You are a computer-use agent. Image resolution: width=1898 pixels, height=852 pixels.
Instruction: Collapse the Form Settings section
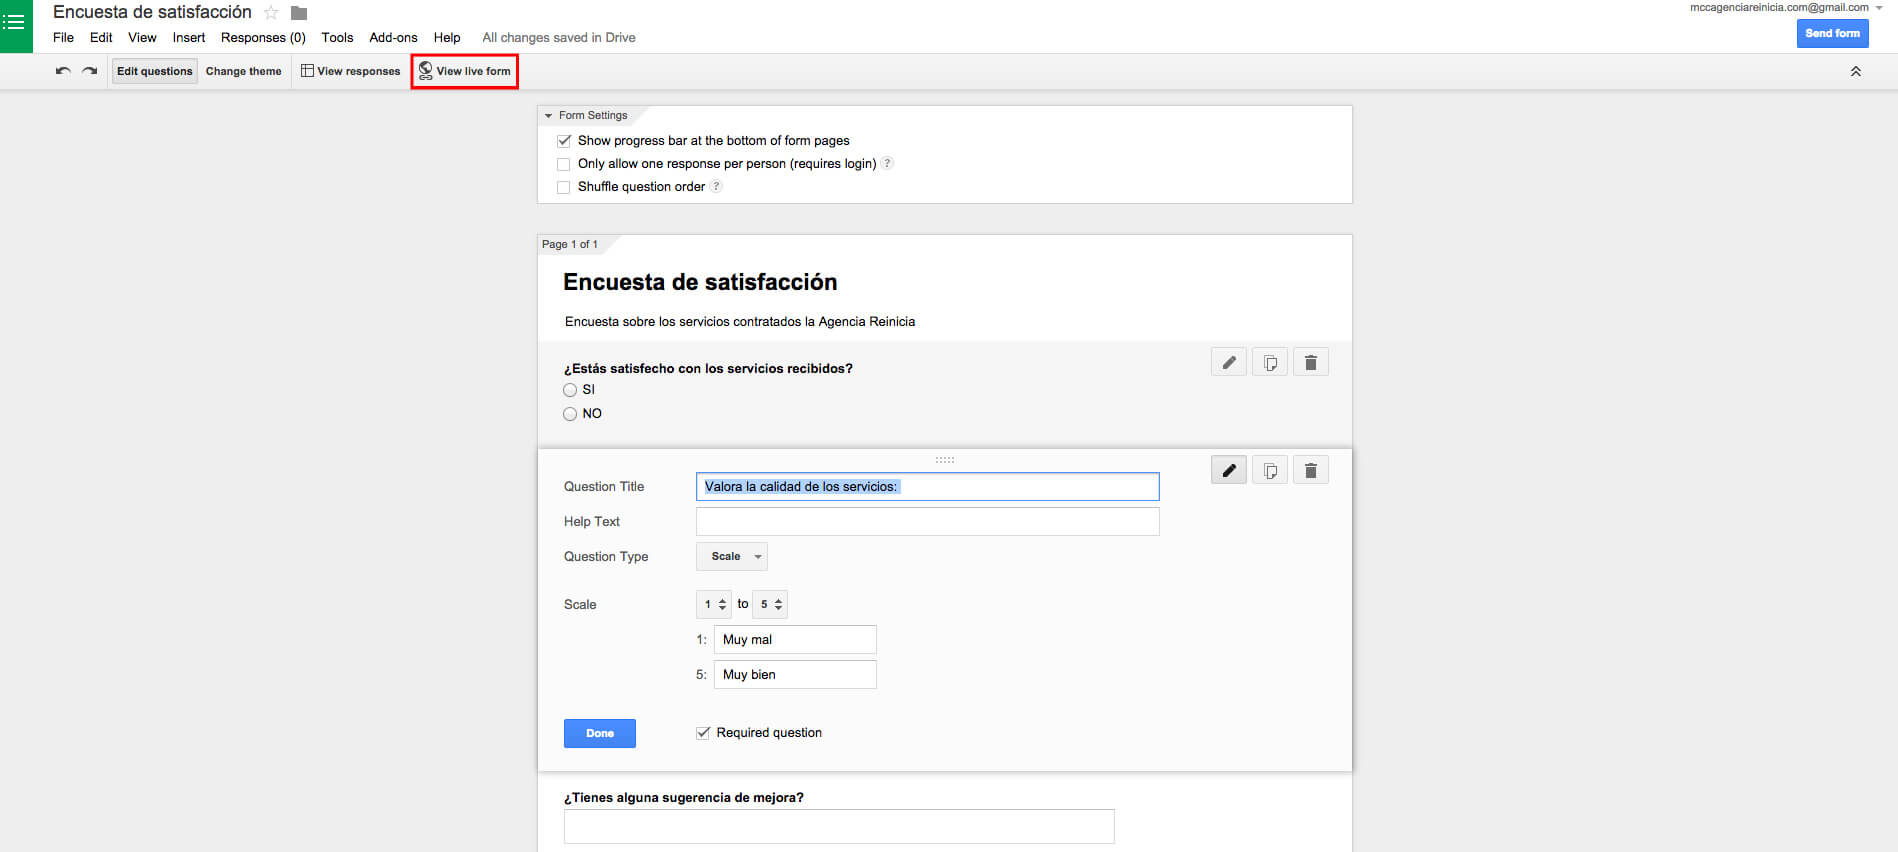(548, 116)
